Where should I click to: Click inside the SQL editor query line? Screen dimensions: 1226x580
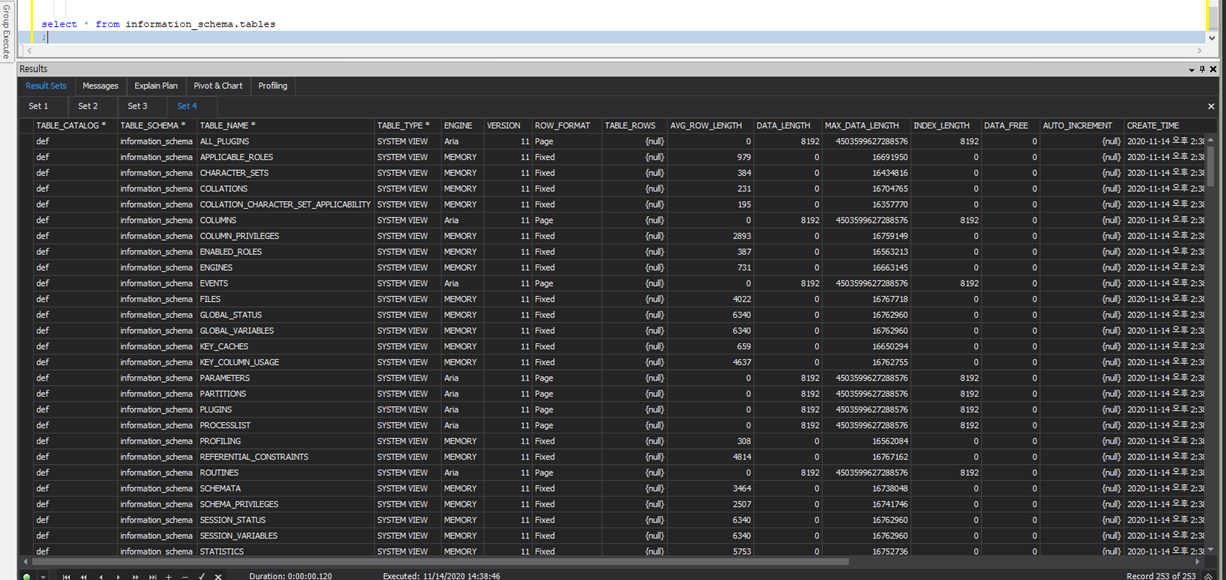(158, 24)
